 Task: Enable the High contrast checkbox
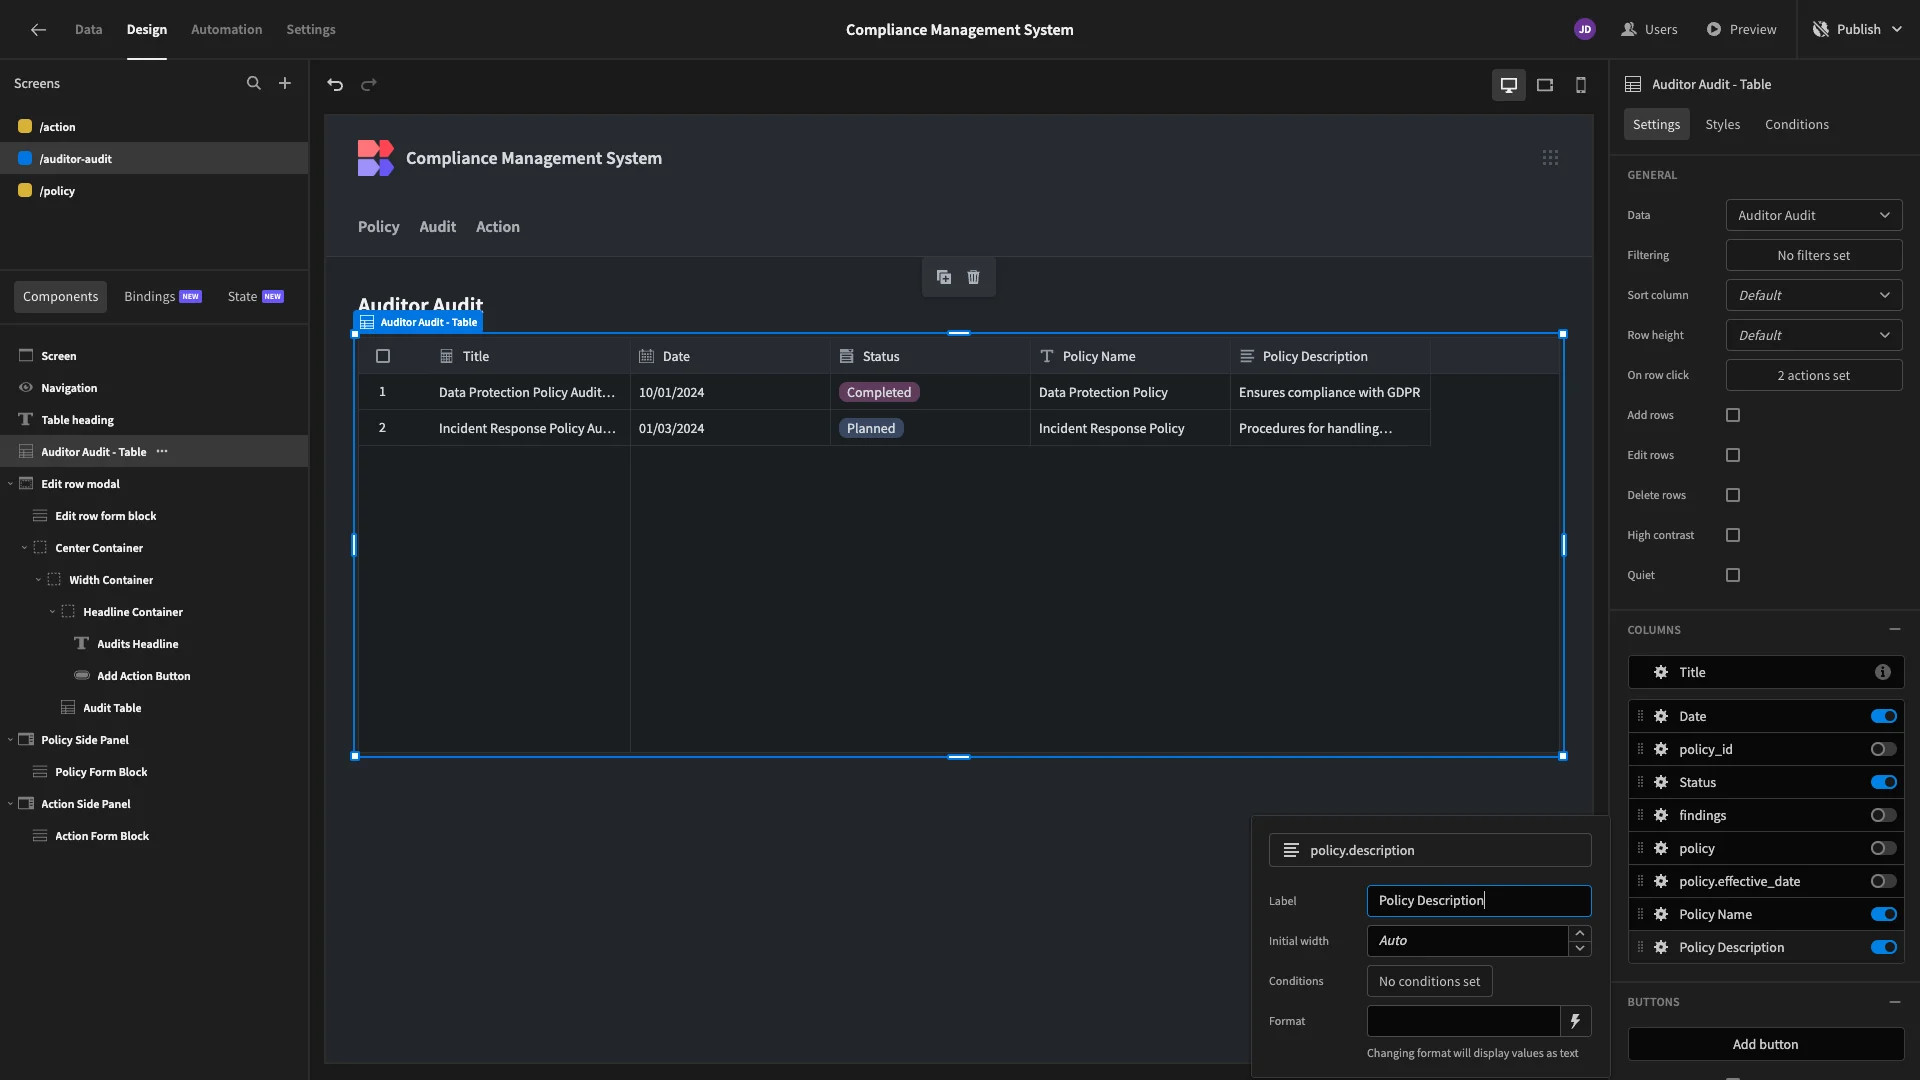tap(1733, 535)
